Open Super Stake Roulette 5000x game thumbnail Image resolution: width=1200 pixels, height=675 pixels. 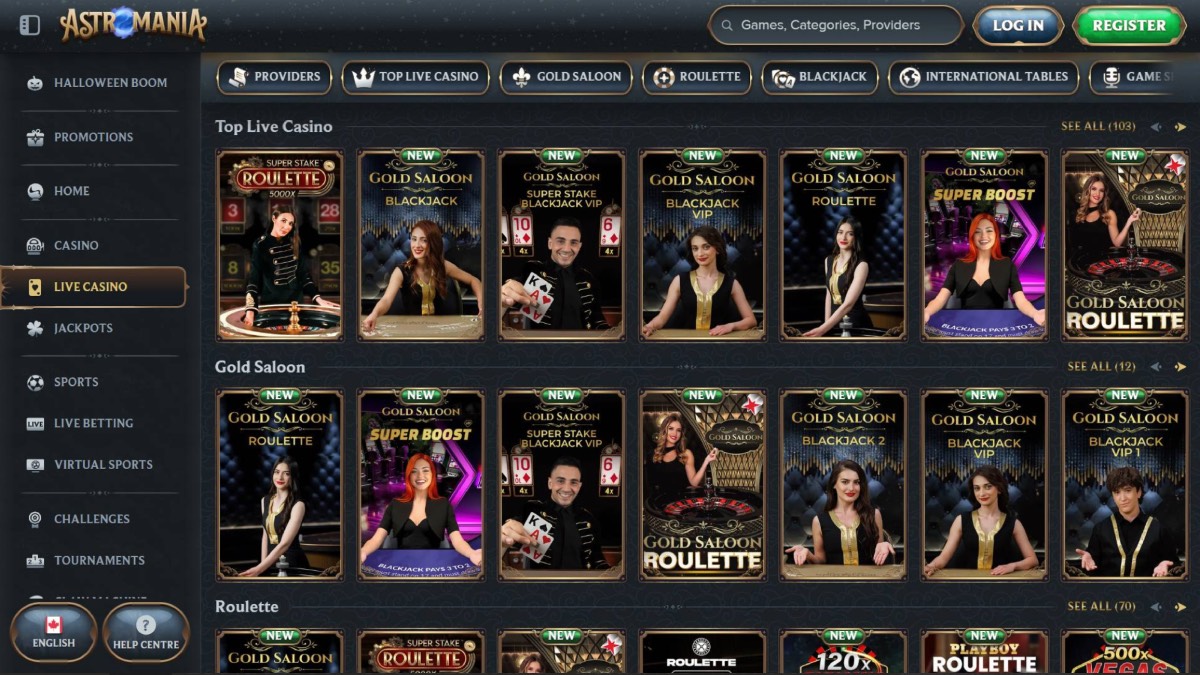tap(280, 246)
